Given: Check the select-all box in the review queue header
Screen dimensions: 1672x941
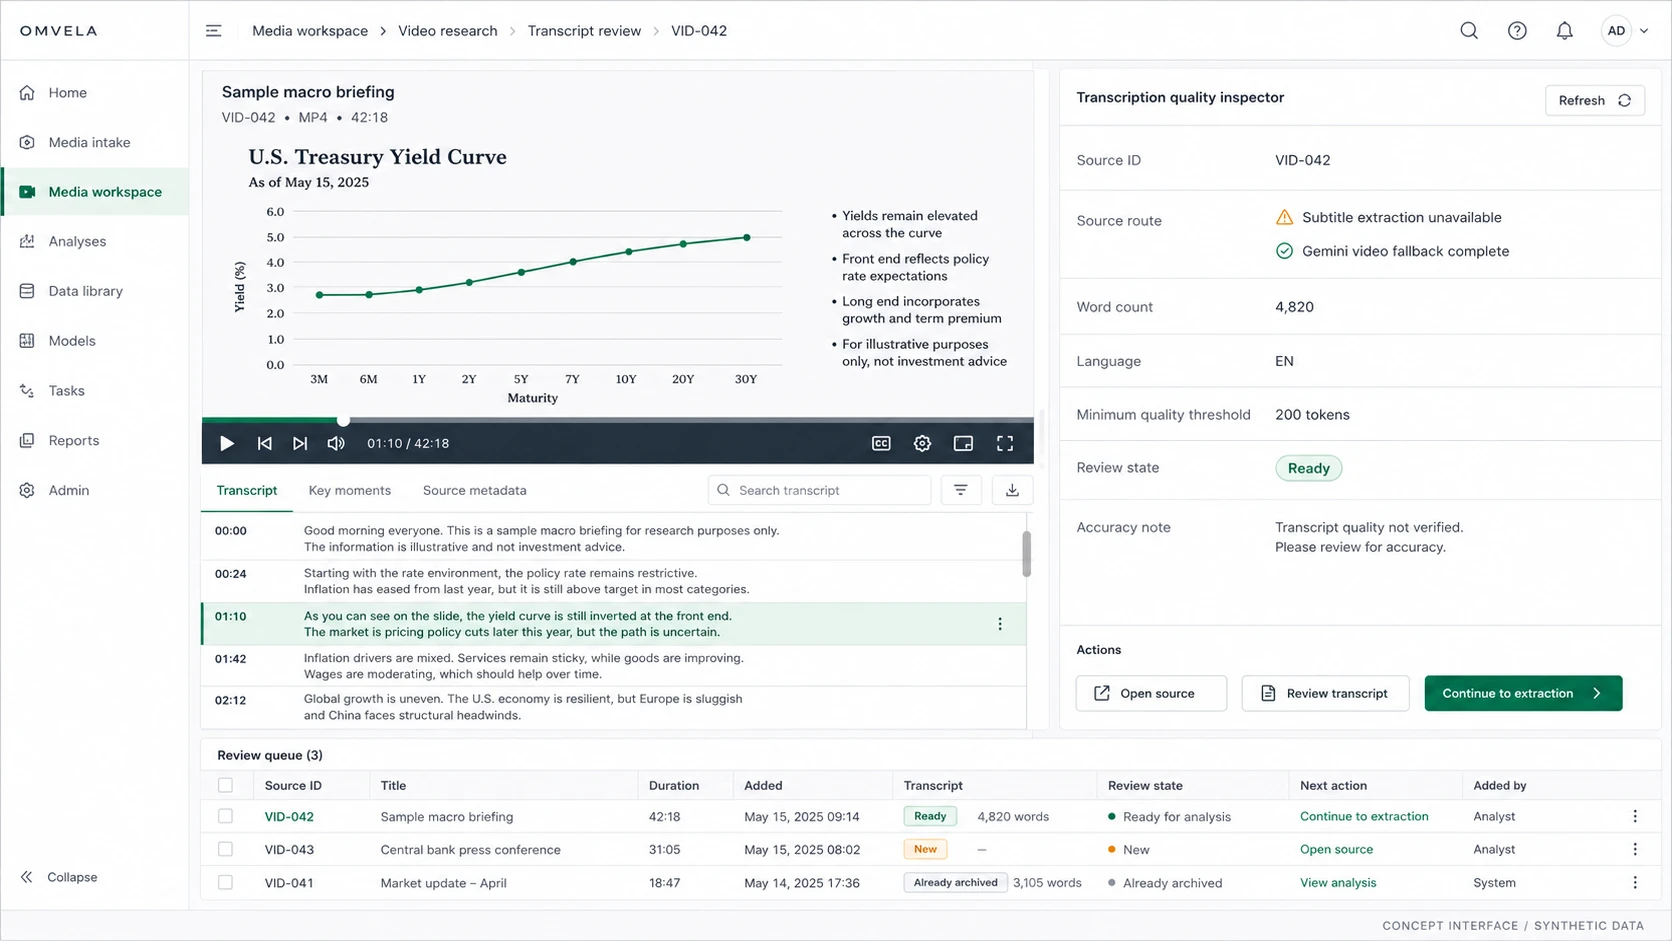Looking at the screenshot, I should [226, 785].
